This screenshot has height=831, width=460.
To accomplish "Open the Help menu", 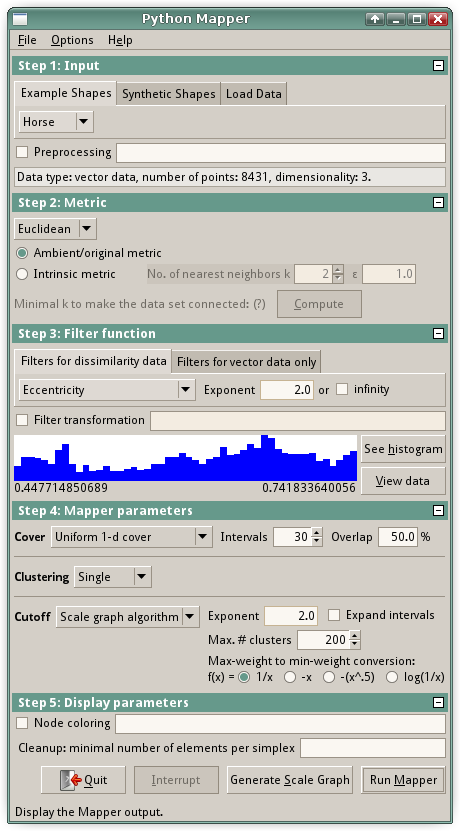I will (120, 40).
